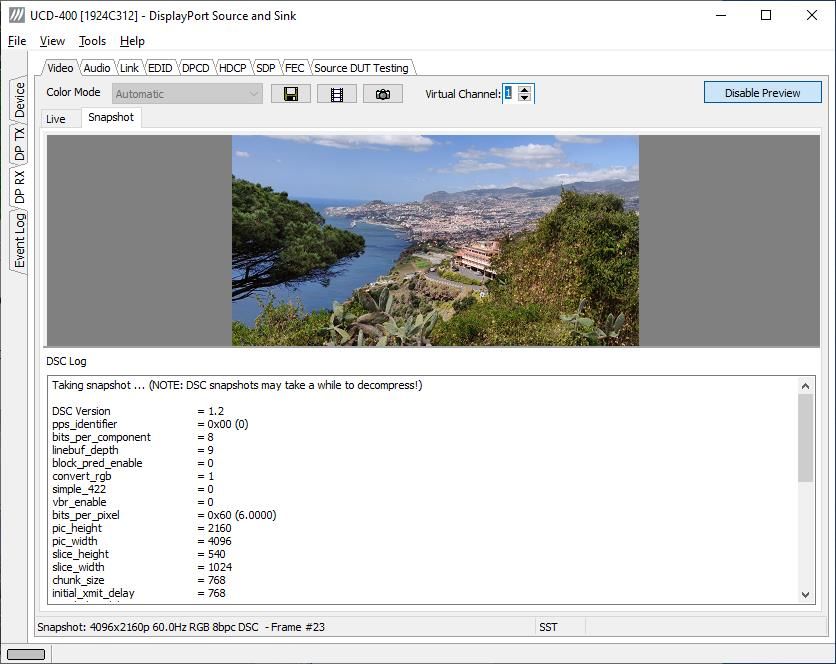
Task: Click the 'linebuf_depth' log line
Action: (133, 450)
